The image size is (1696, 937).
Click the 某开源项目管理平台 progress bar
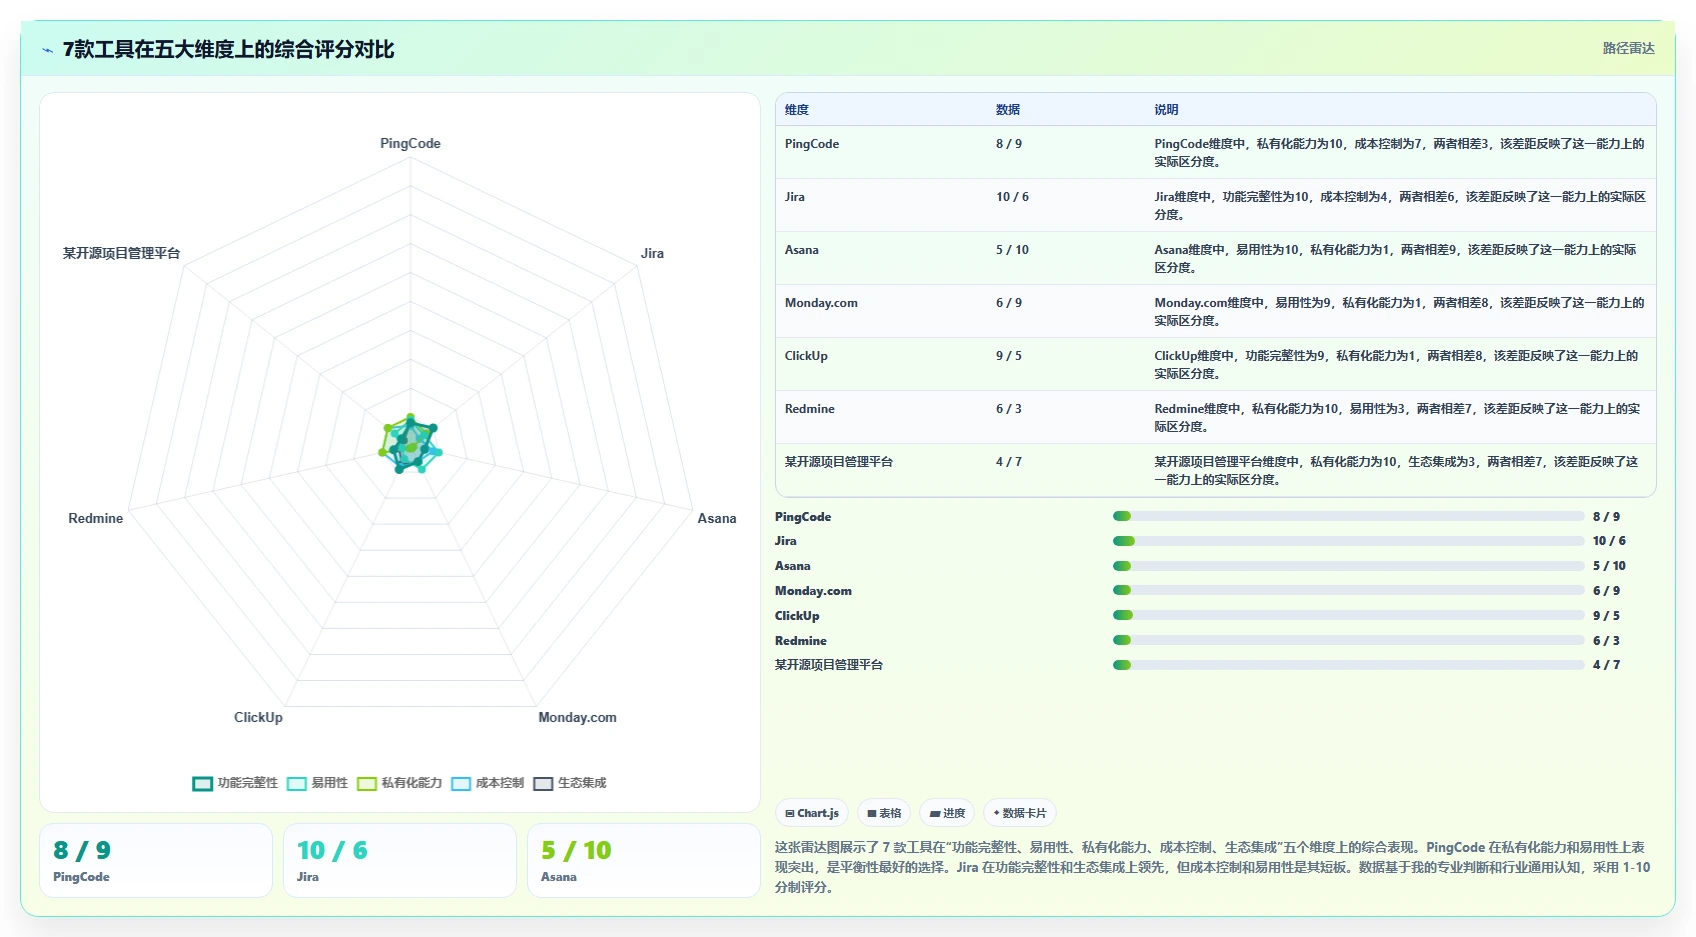pyautogui.click(x=1349, y=664)
